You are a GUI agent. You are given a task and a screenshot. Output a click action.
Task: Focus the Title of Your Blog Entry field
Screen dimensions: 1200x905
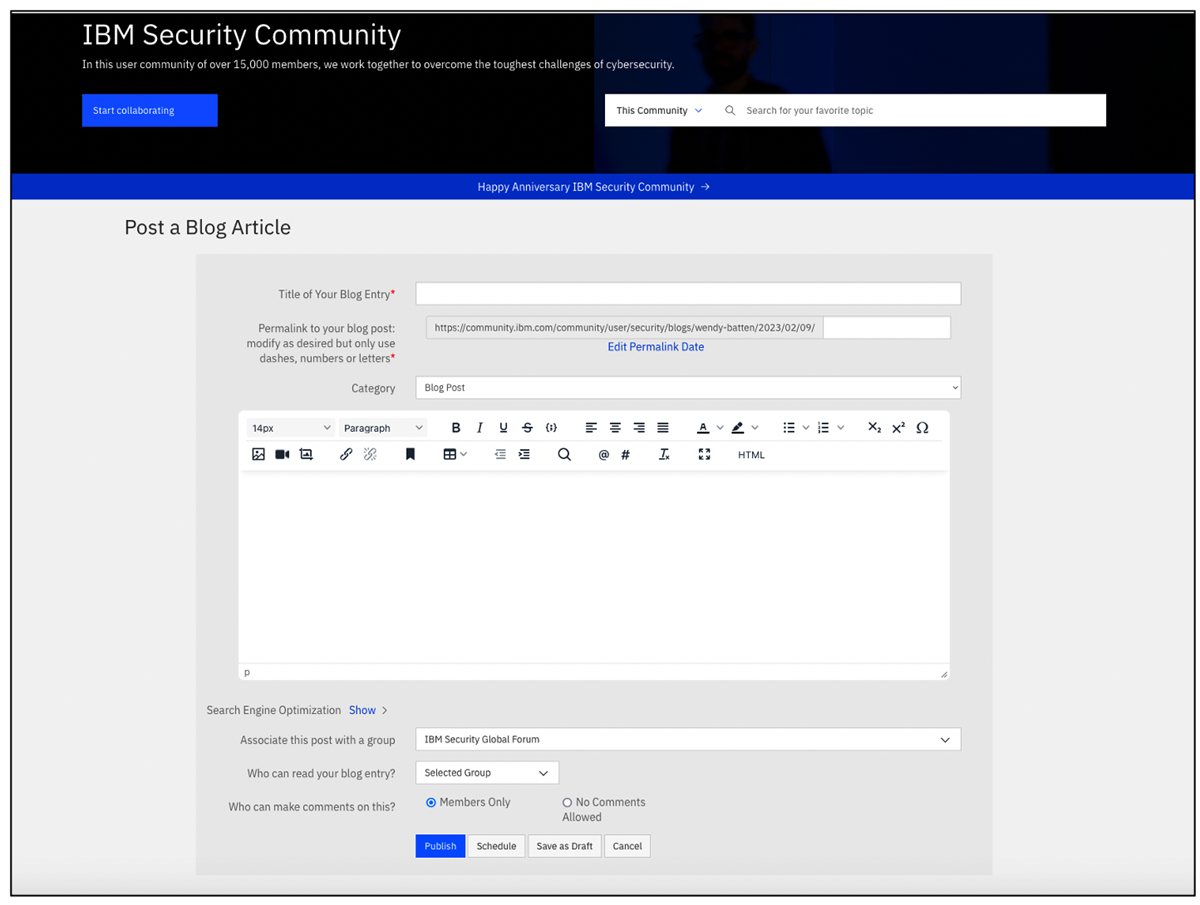click(688, 293)
